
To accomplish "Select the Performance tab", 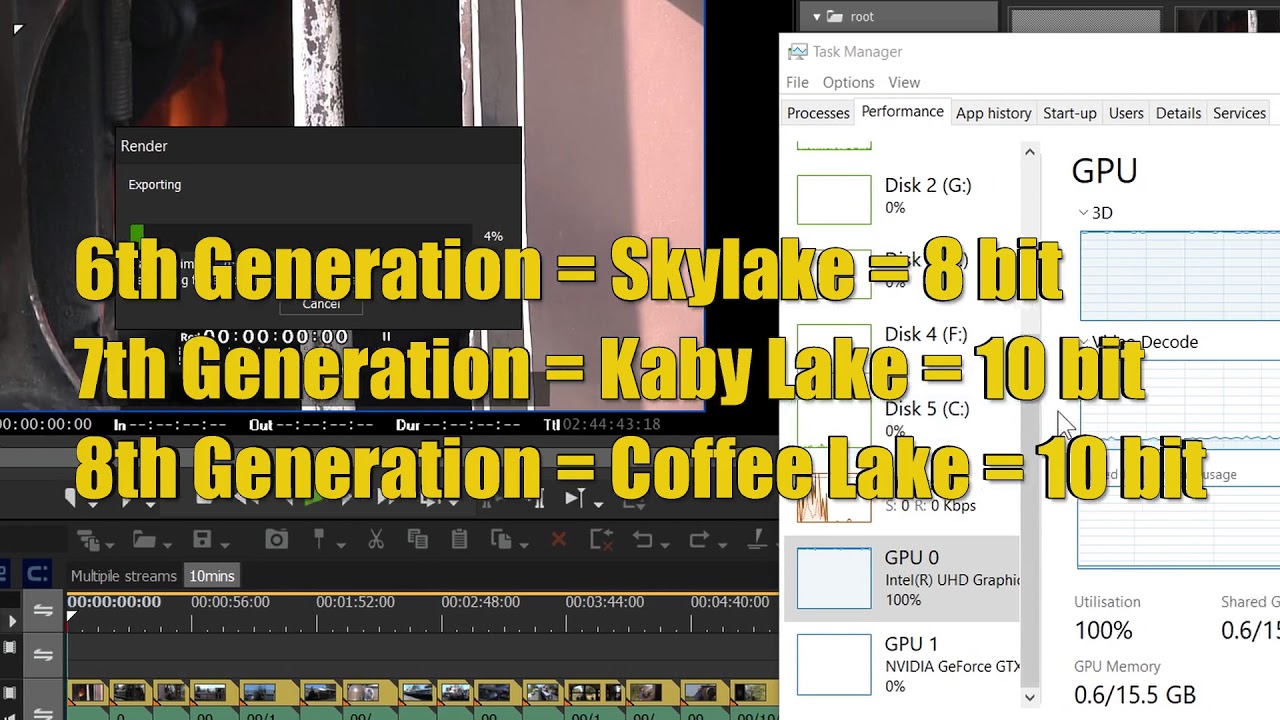I will tap(902, 112).
